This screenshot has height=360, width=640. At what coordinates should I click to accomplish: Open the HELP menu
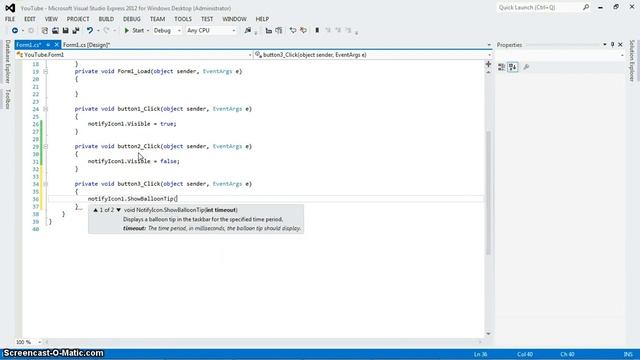[x=262, y=19]
